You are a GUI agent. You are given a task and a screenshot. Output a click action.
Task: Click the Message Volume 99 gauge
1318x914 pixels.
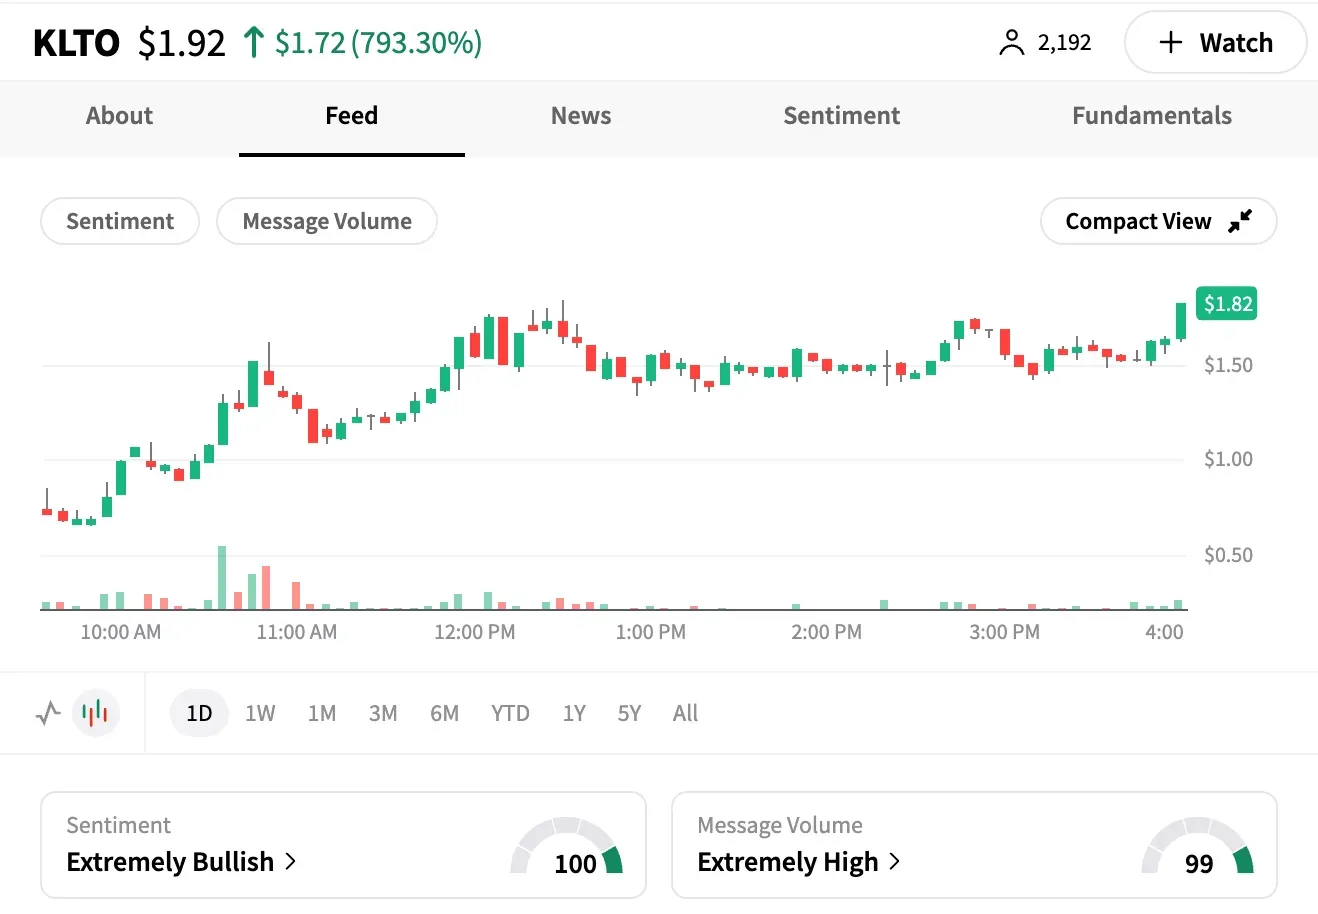click(x=1198, y=849)
